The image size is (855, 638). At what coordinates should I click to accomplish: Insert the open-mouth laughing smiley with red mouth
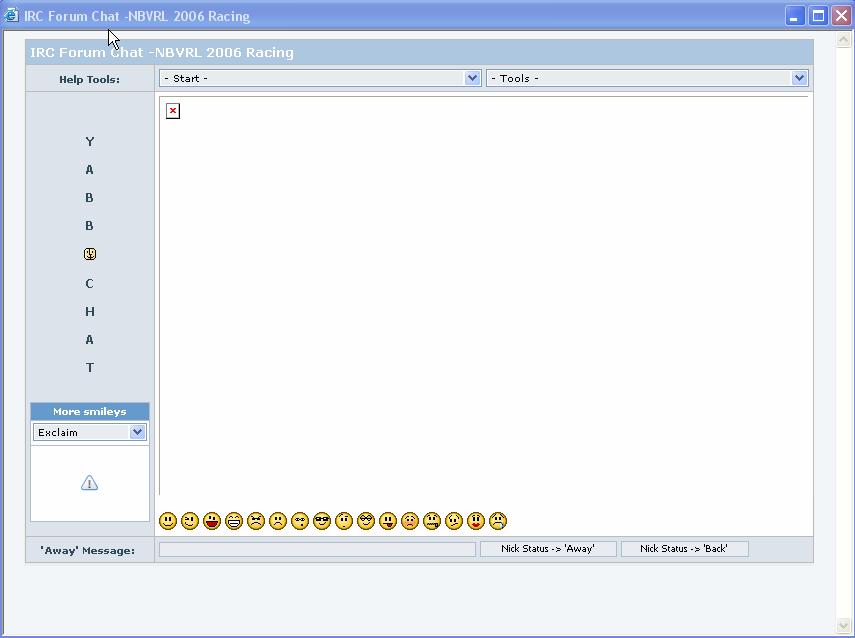click(x=212, y=521)
